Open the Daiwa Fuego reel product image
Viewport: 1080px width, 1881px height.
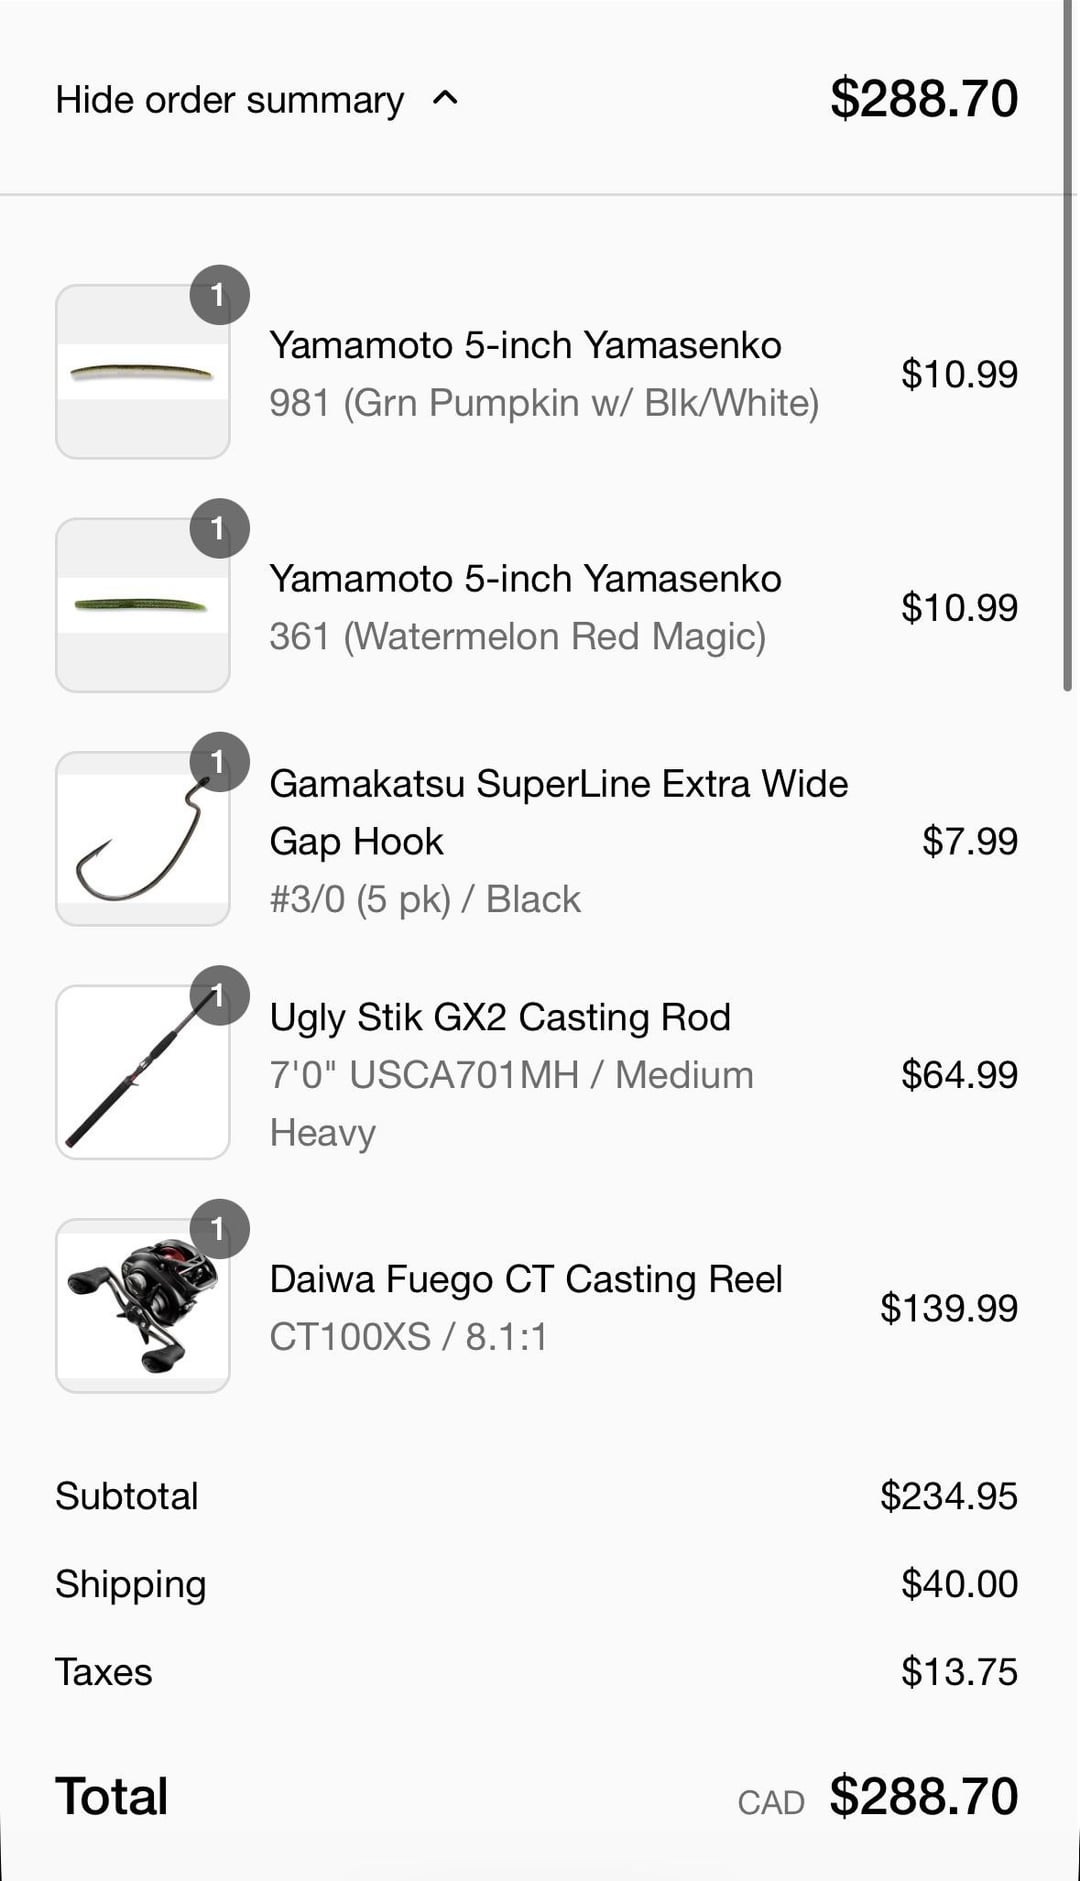[142, 1306]
